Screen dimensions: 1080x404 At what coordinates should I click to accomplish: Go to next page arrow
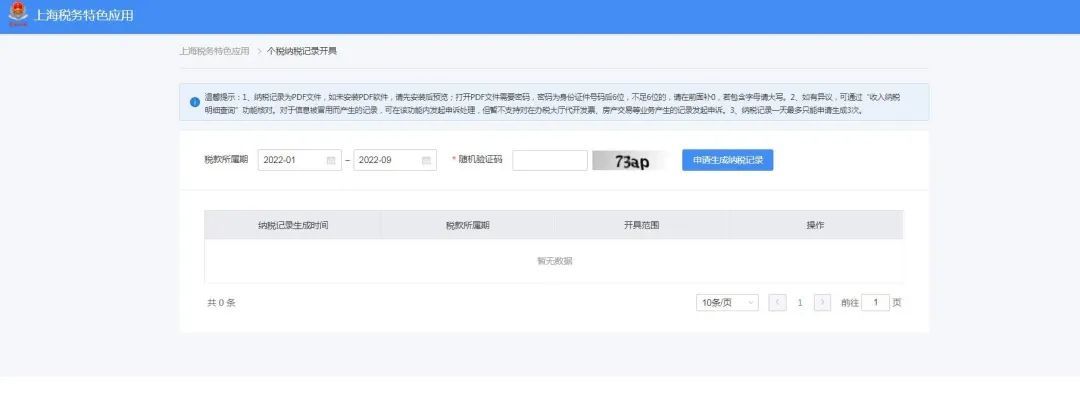(822, 302)
